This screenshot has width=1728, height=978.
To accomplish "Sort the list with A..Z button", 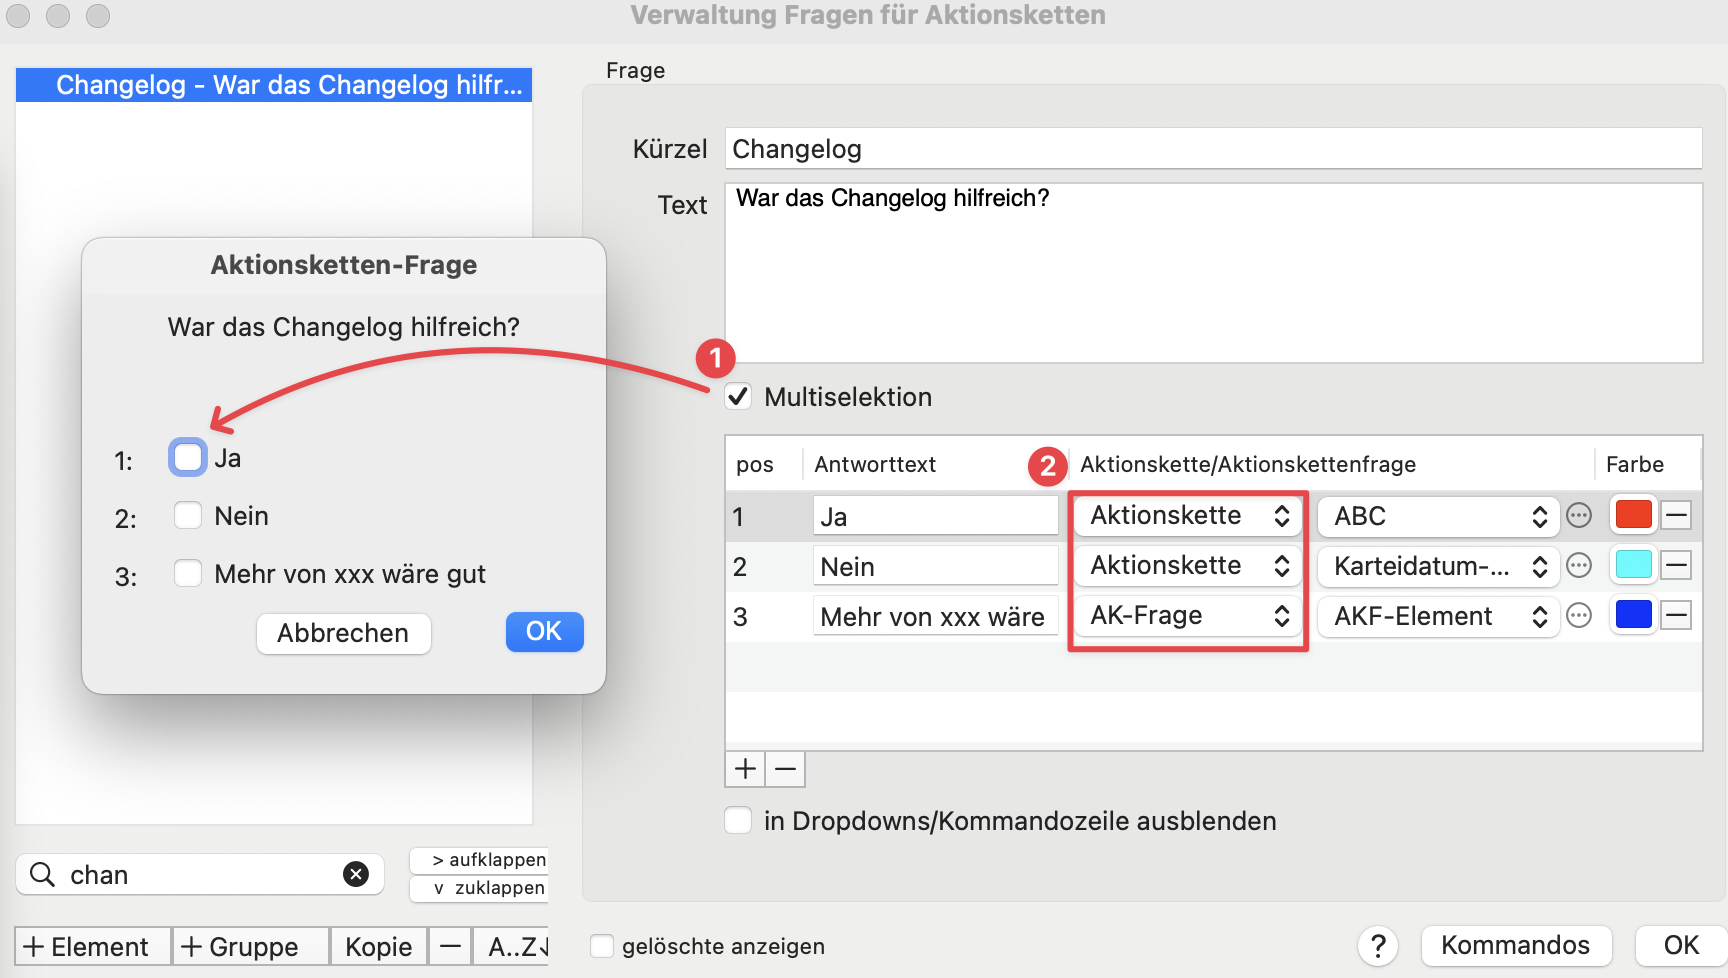I will click(512, 946).
